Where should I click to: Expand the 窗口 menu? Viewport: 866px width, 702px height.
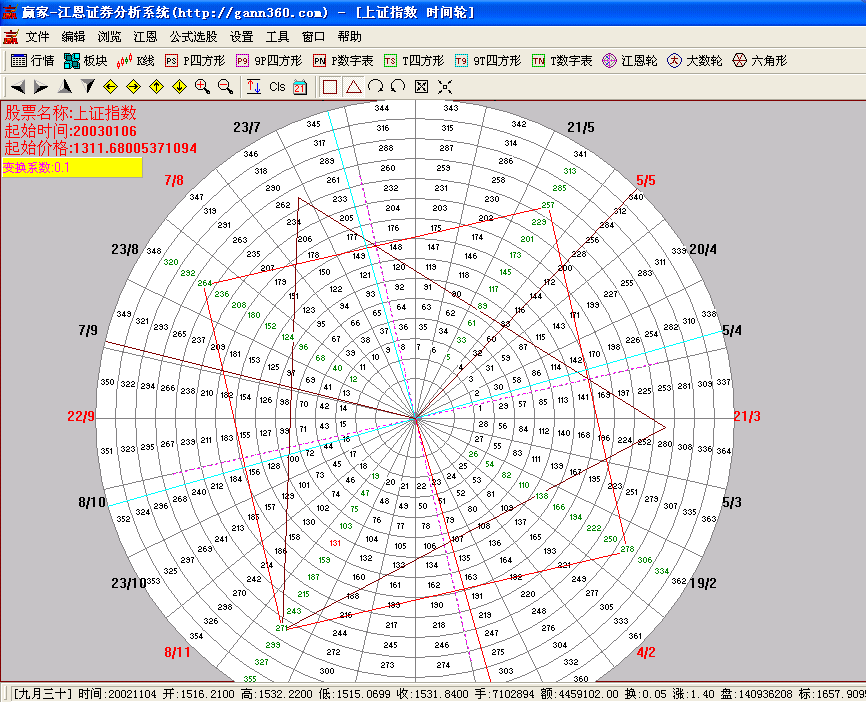[x=313, y=36]
